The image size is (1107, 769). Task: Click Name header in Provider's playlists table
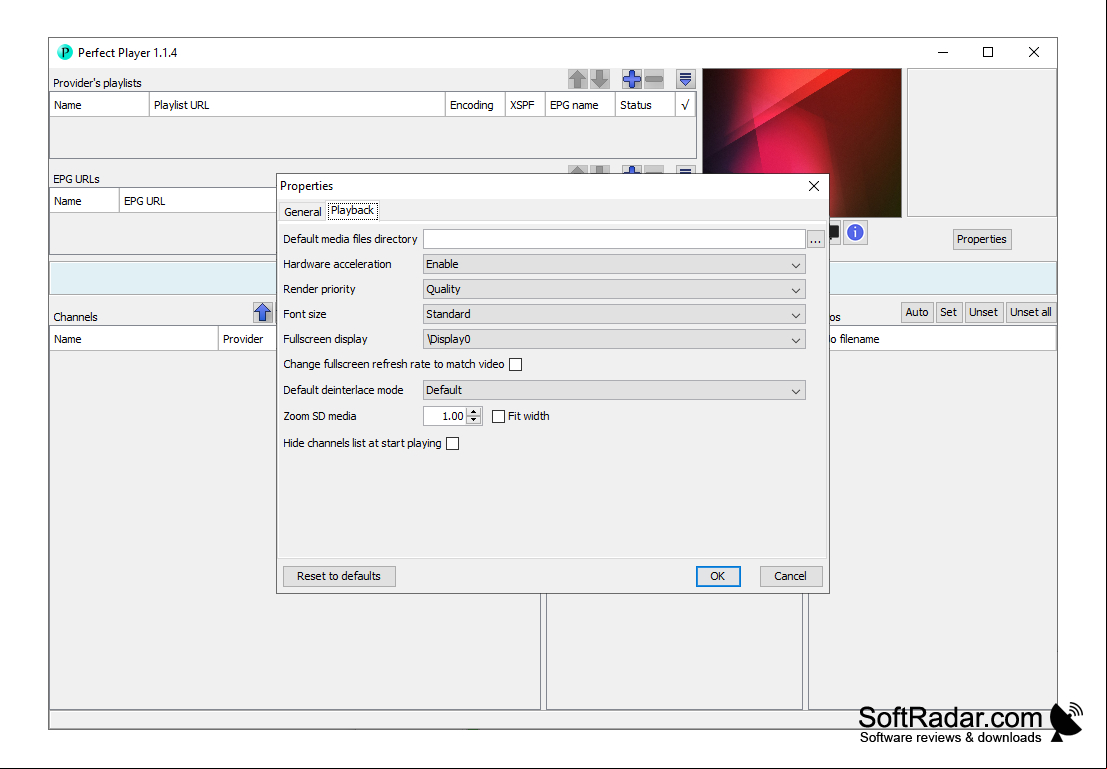click(x=100, y=105)
